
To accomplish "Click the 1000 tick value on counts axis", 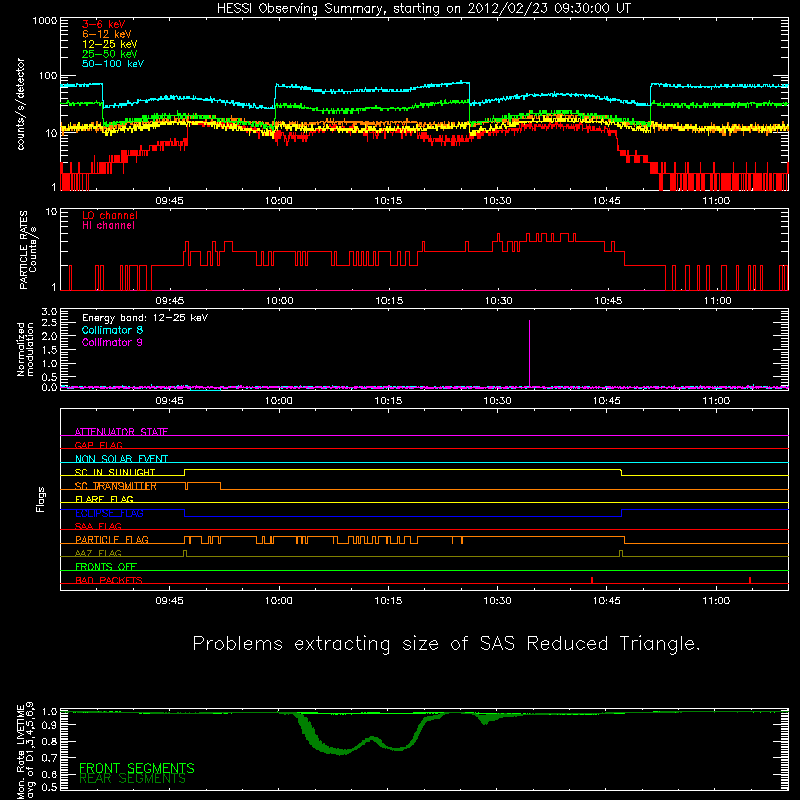I will (44, 21).
